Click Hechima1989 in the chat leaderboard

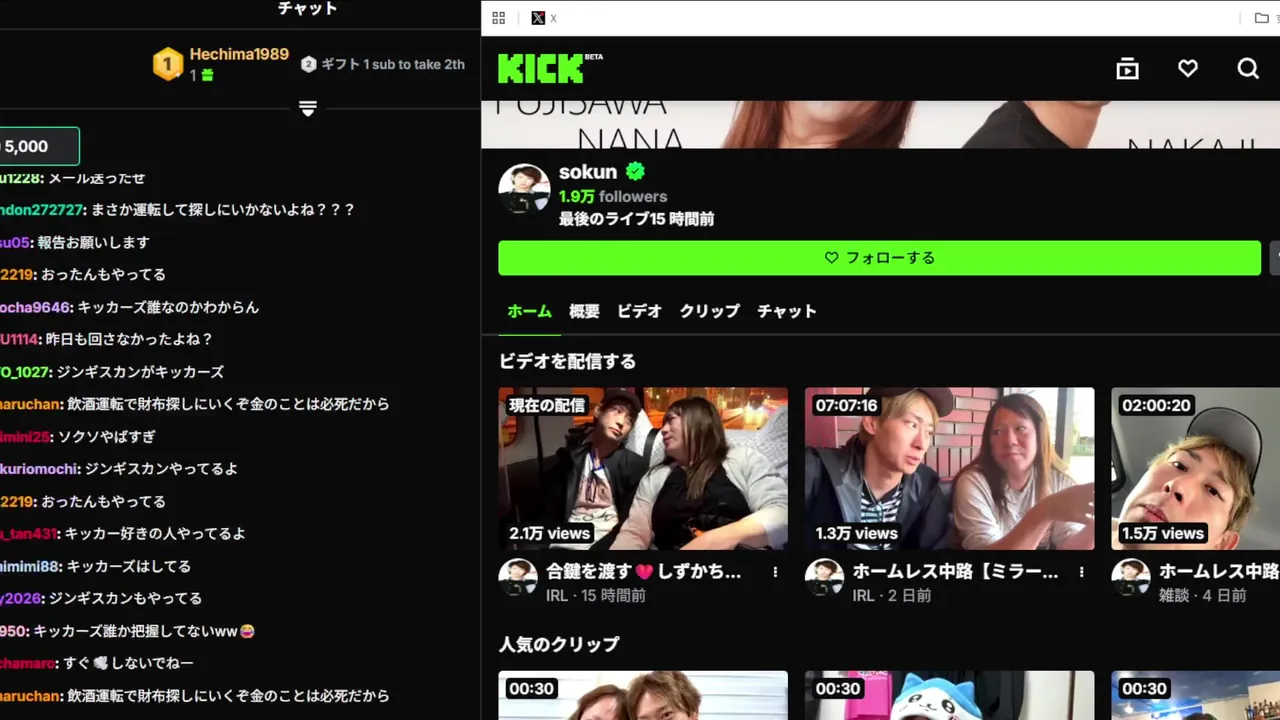tap(239, 54)
